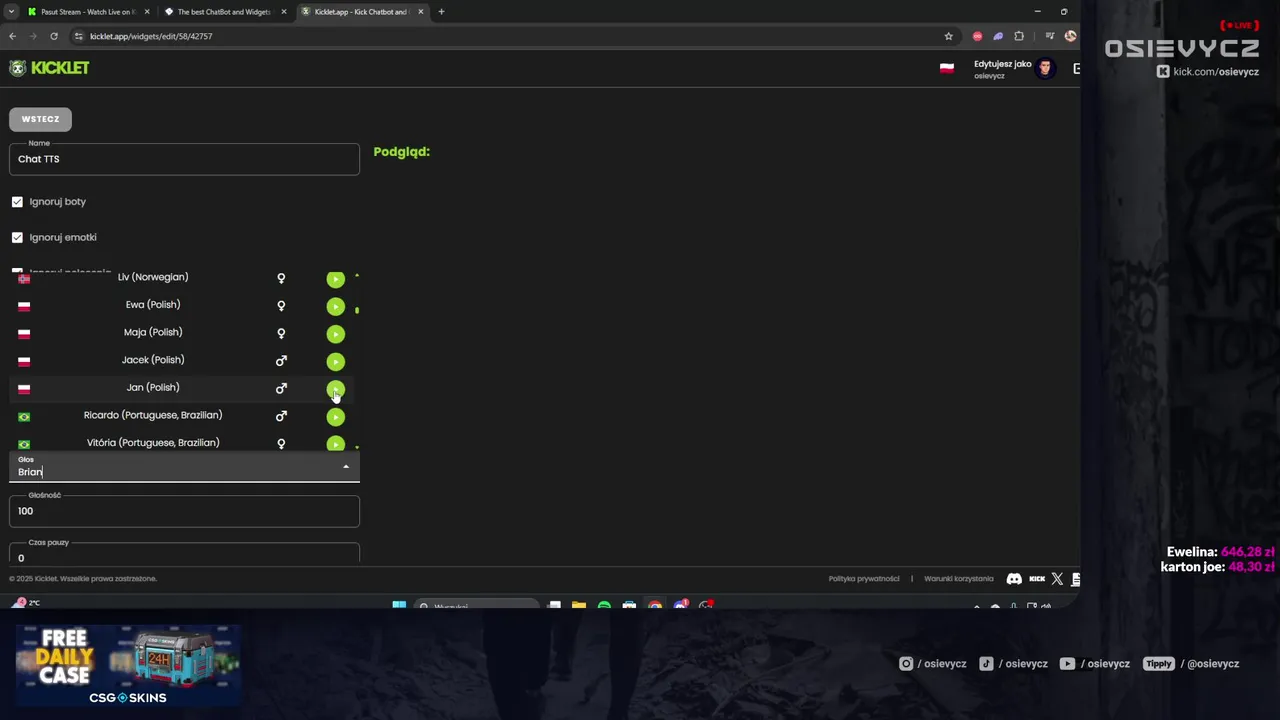Open a new browser tab
The height and width of the screenshot is (720, 1280).
pos(441,12)
